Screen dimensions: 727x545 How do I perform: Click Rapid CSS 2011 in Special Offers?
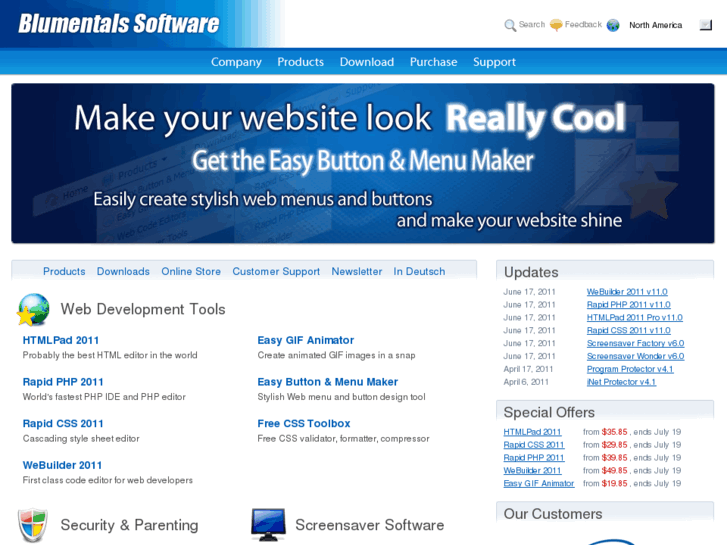[x=534, y=445]
